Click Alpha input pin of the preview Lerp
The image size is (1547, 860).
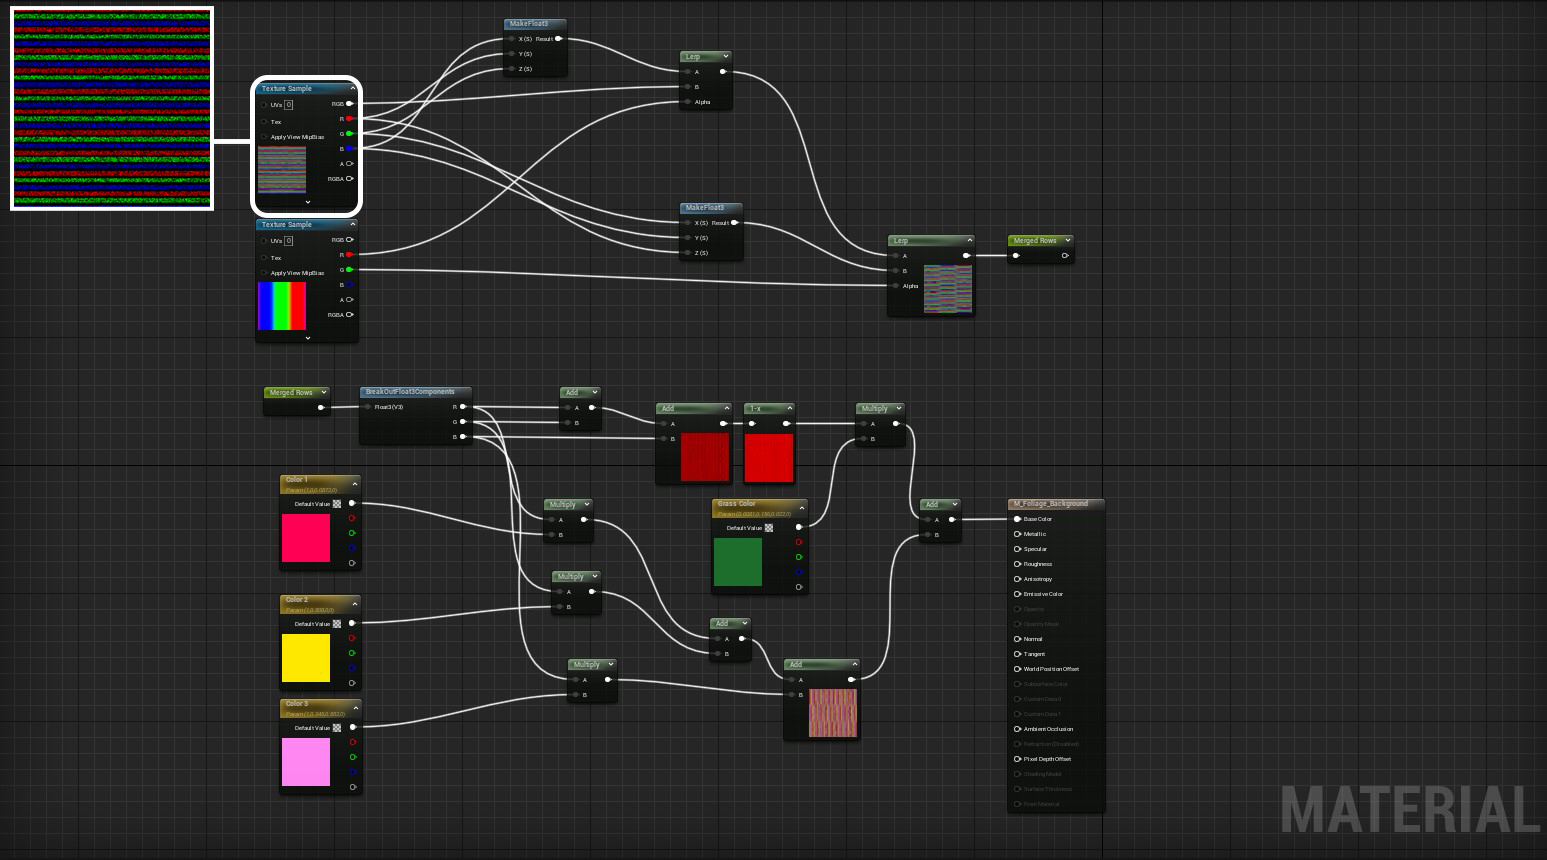pyautogui.click(x=897, y=286)
